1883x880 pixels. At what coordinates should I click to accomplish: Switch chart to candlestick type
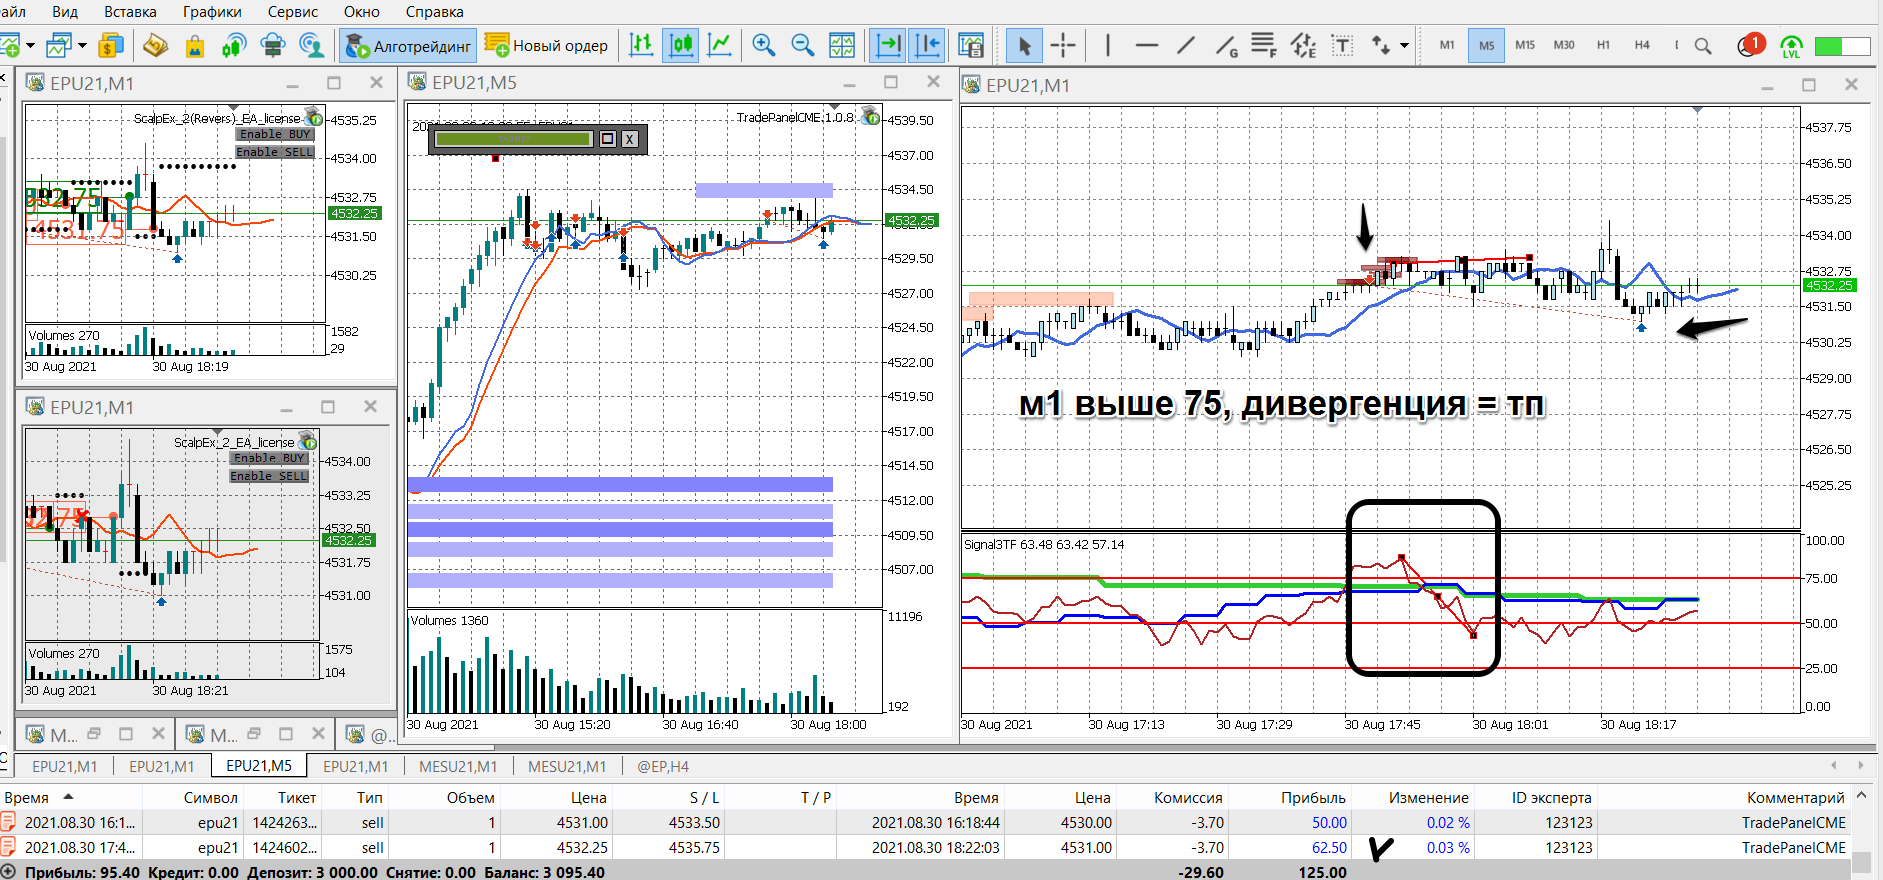tap(681, 45)
